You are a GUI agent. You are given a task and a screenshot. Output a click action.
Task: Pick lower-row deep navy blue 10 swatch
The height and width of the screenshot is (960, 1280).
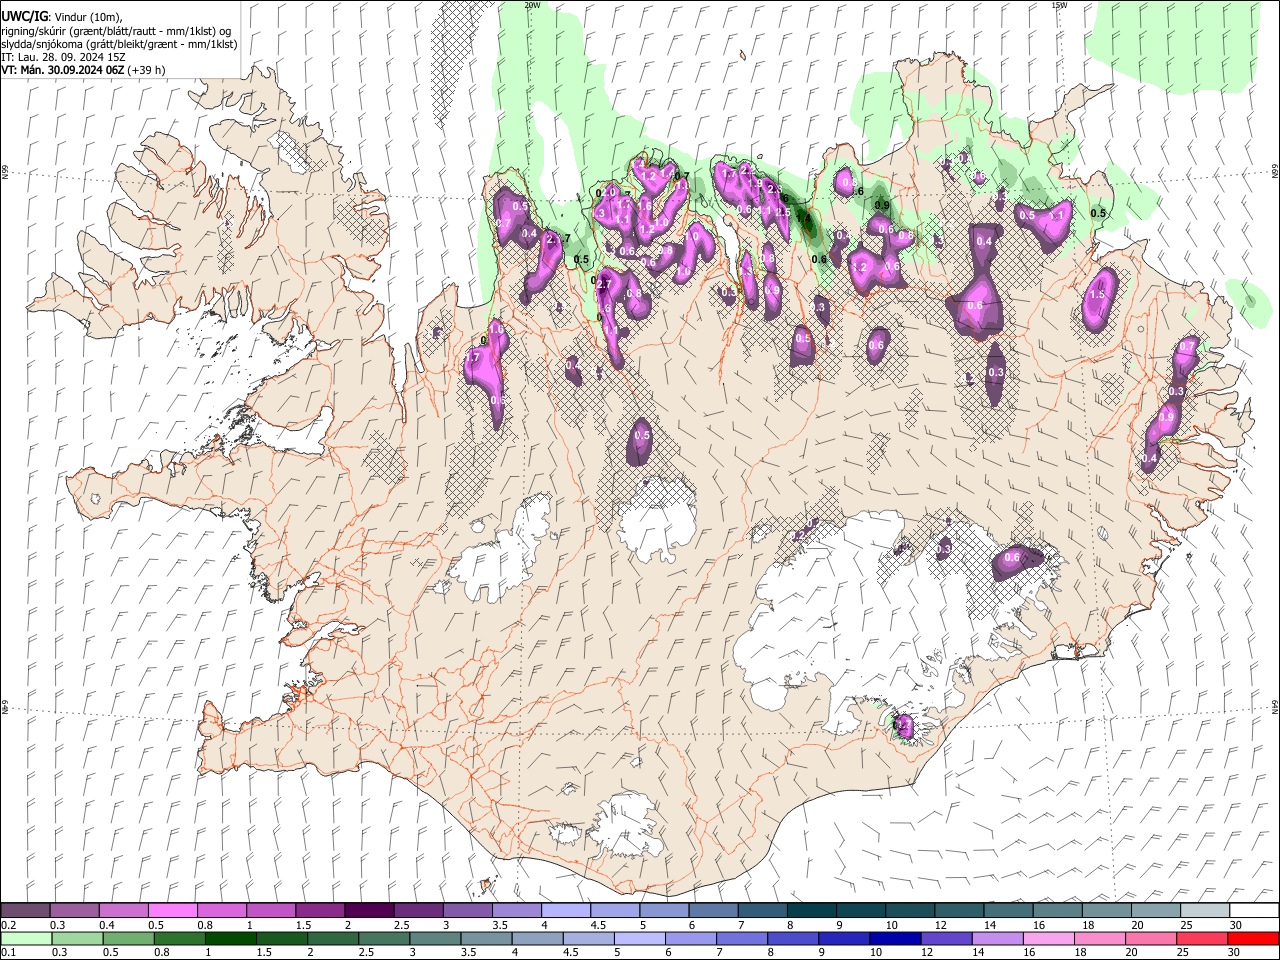(x=895, y=938)
